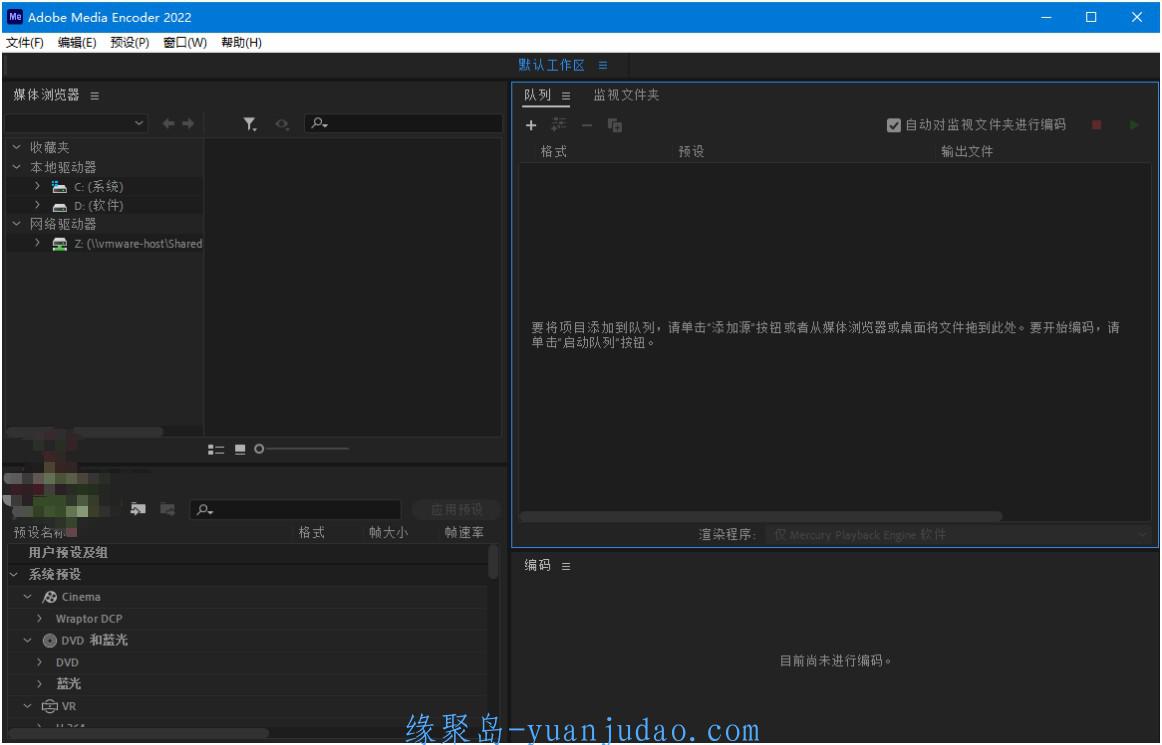Click the queue panel horizontal scrollbar
The image size is (1162, 745).
click(x=760, y=516)
